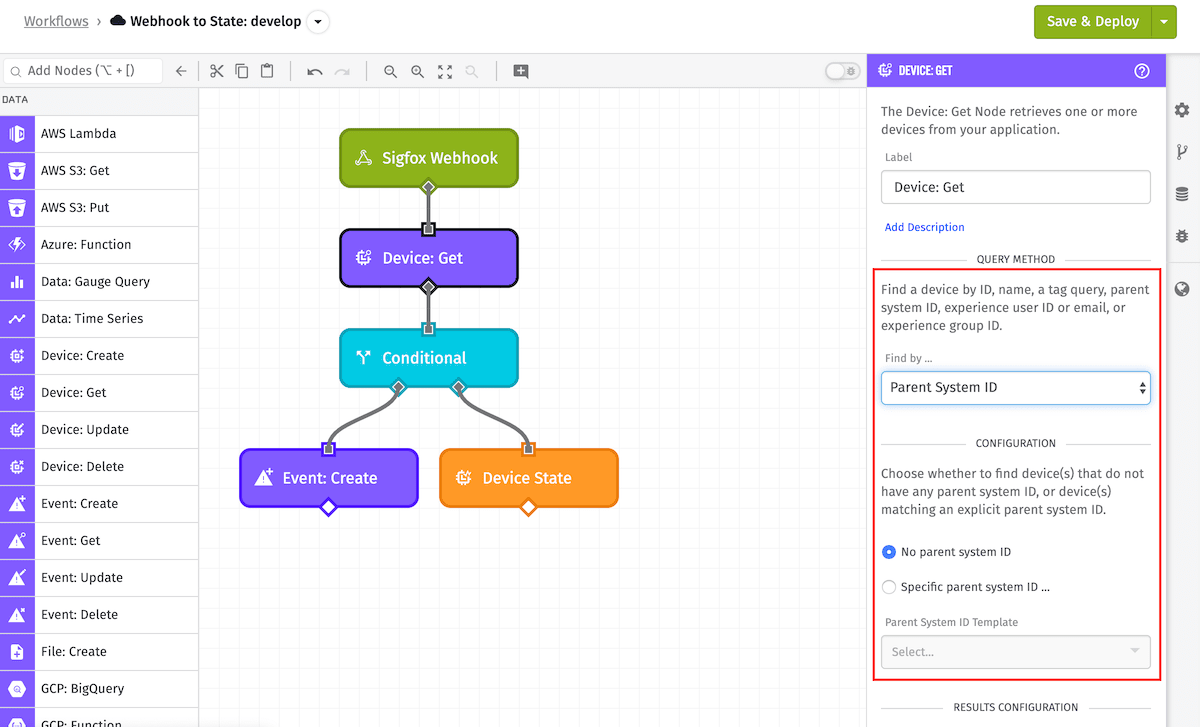Expand Save & Deploy options arrow

click(1164, 21)
